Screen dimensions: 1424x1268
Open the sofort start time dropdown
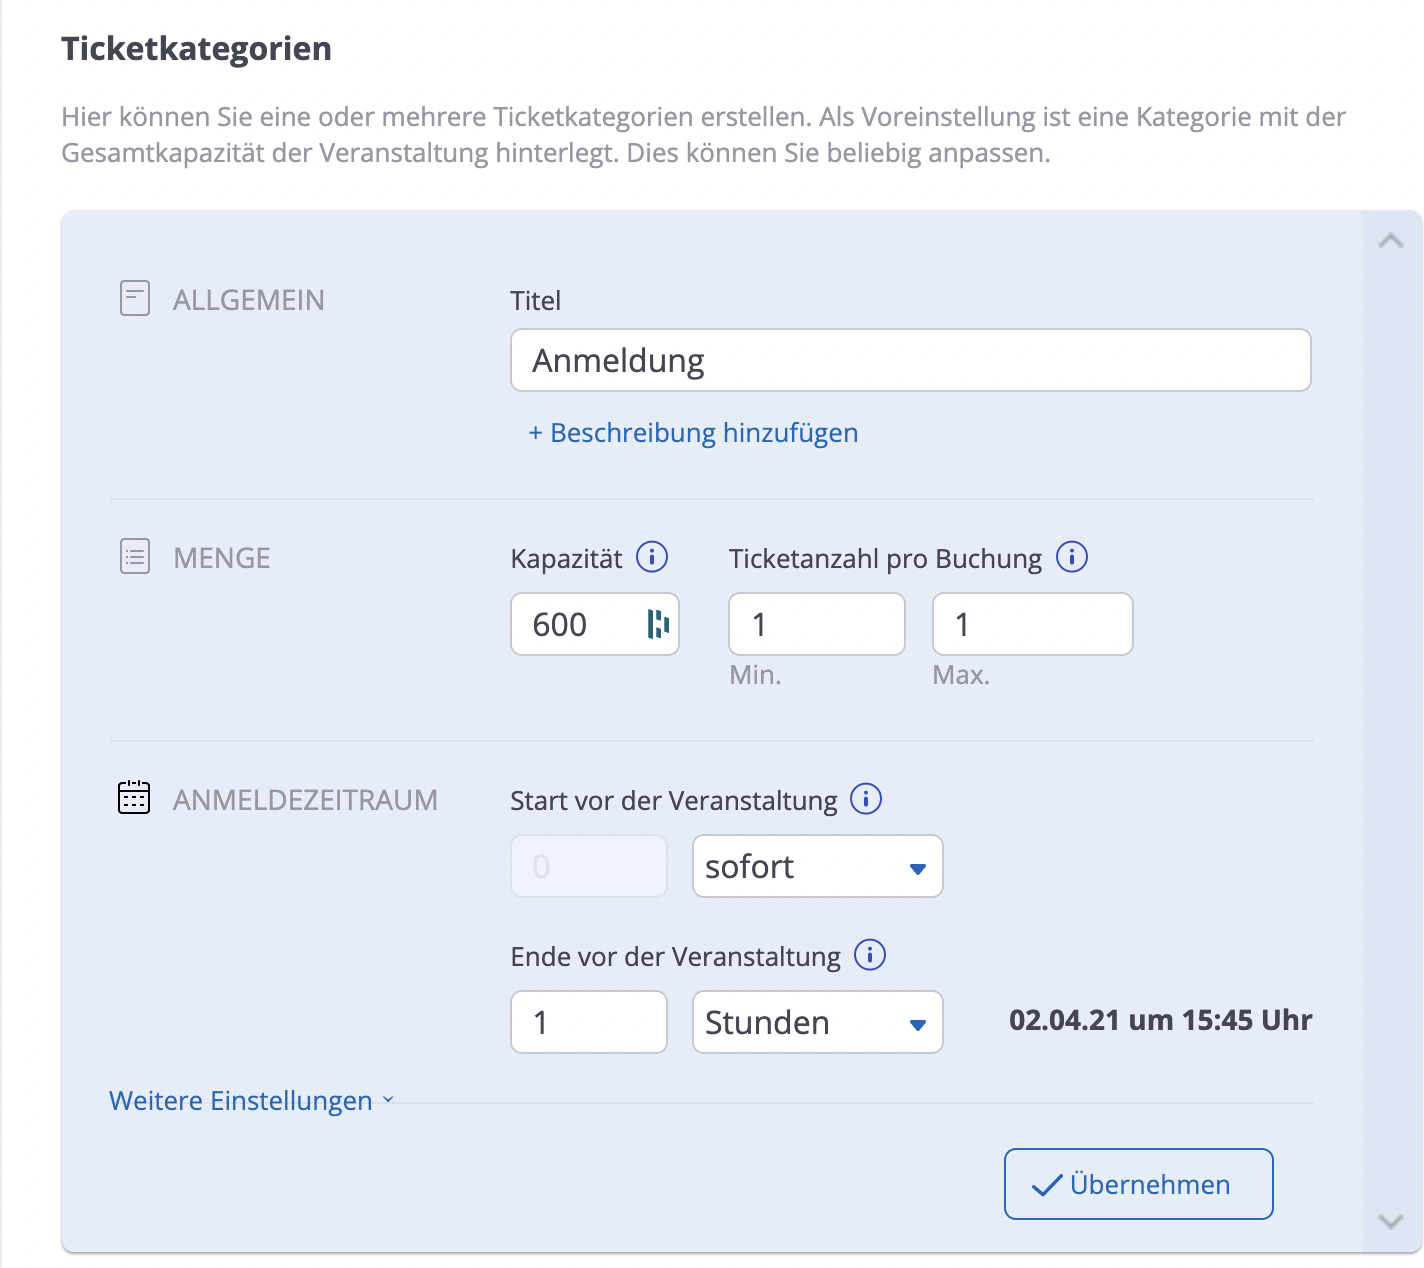pyautogui.click(x=817, y=866)
